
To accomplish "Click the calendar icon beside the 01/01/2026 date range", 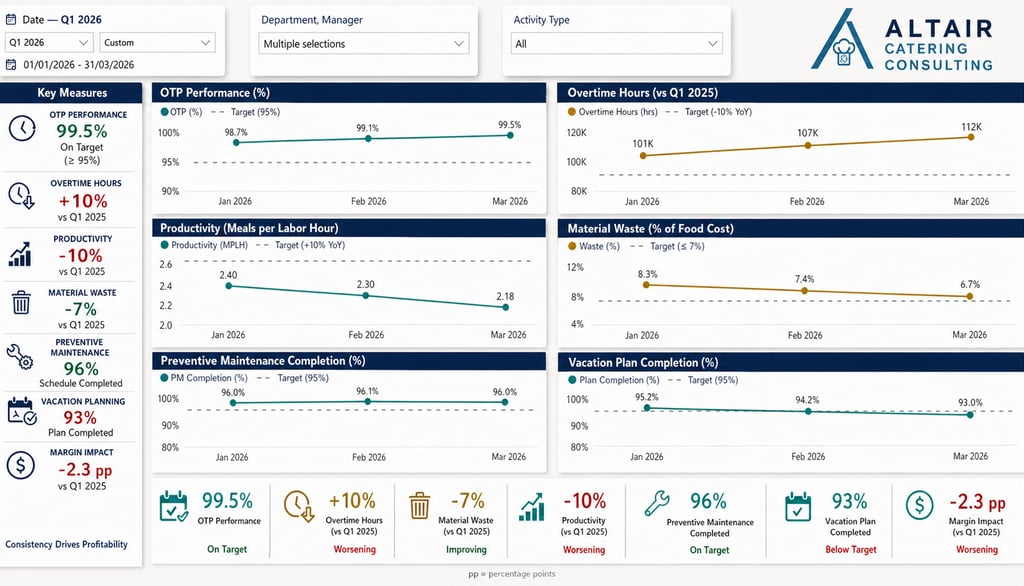I will click(11, 64).
